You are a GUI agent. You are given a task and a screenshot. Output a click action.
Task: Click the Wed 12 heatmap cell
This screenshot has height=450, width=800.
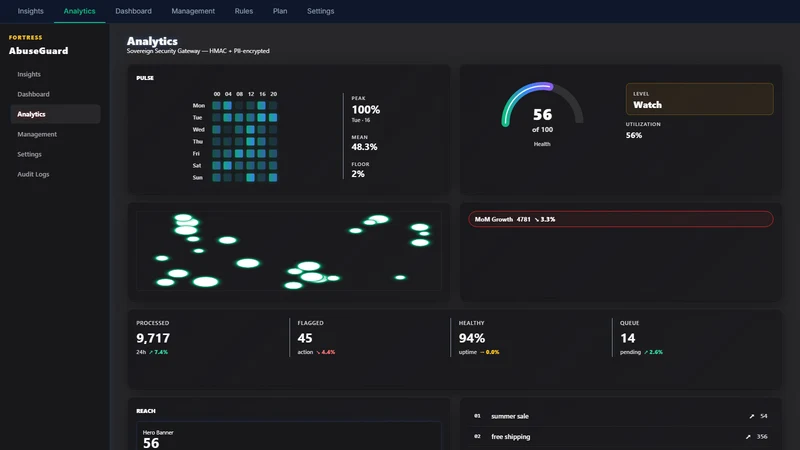coord(251,130)
